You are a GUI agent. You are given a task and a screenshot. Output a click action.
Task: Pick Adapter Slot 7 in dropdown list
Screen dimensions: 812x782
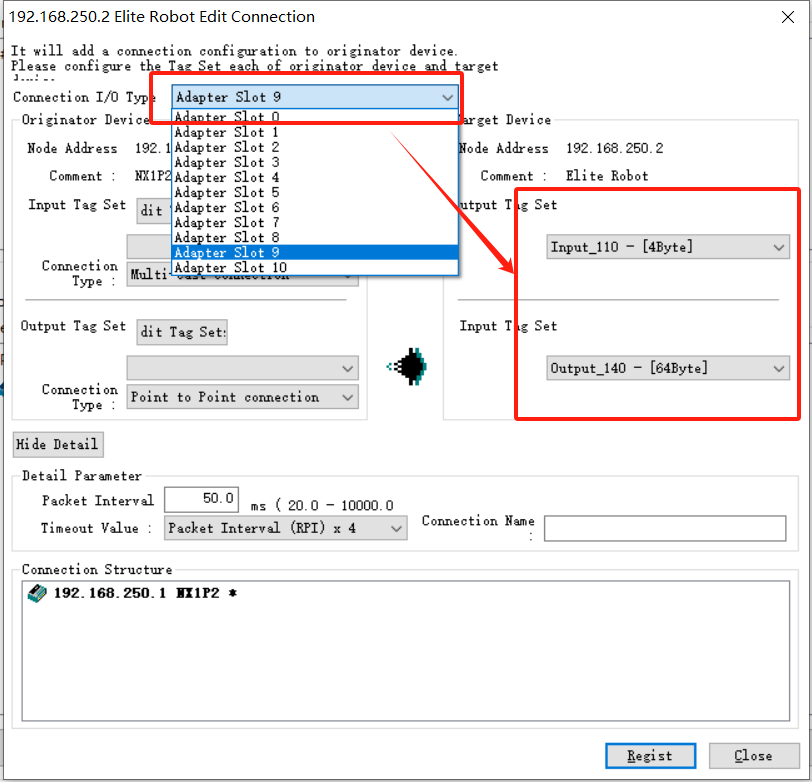point(227,222)
